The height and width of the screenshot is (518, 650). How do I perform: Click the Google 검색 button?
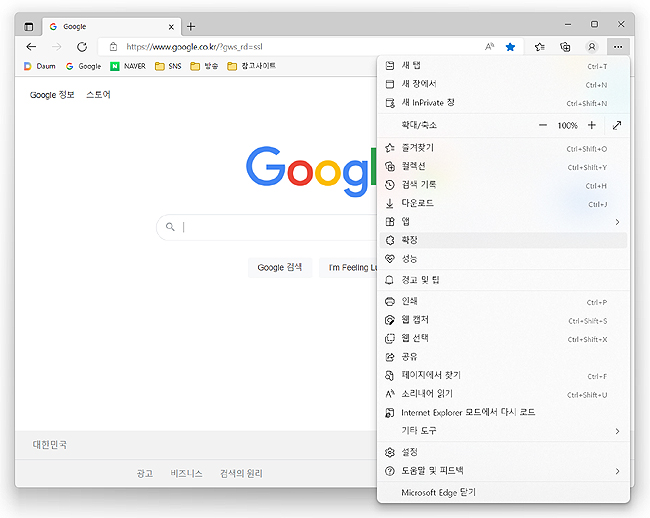(280, 268)
